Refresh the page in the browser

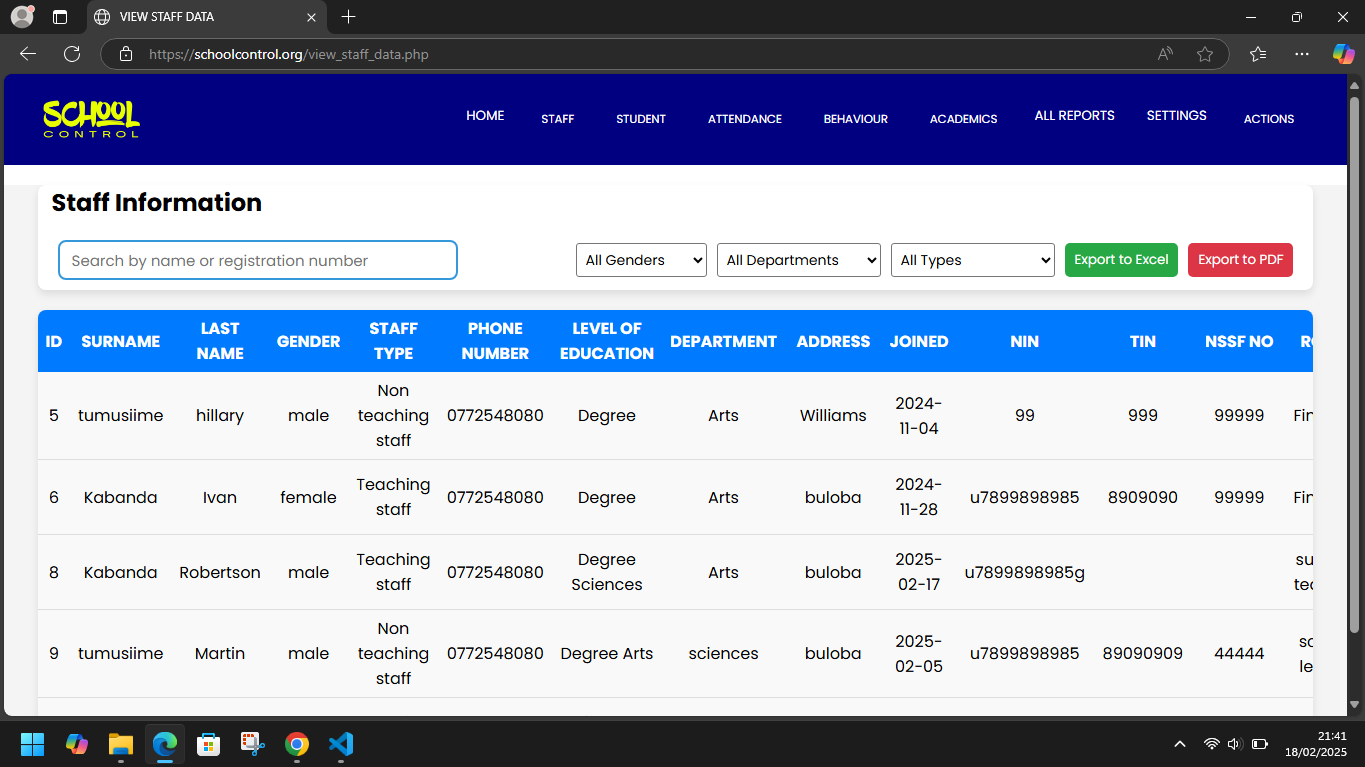pyautogui.click(x=72, y=54)
